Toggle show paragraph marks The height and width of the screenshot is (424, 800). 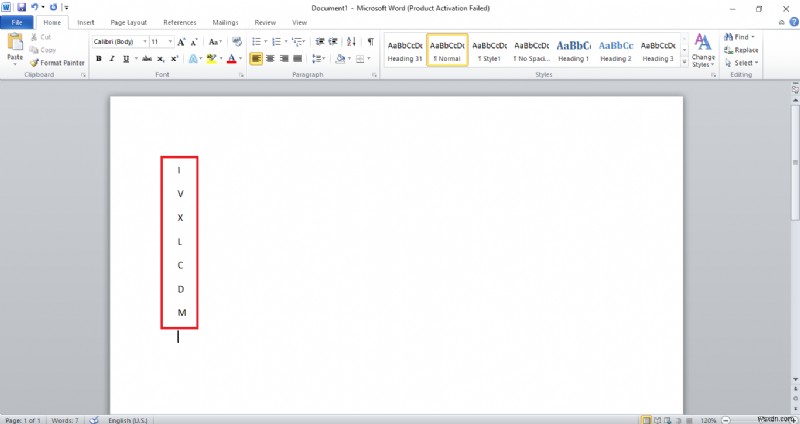tap(371, 42)
